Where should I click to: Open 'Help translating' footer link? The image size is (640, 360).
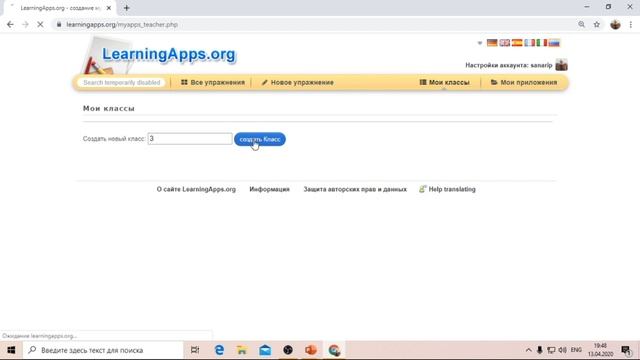[447, 189]
